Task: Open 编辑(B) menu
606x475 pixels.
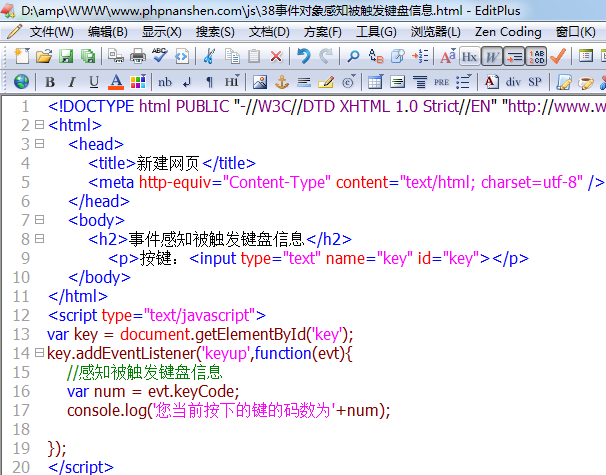Action: [x=107, y=32]
